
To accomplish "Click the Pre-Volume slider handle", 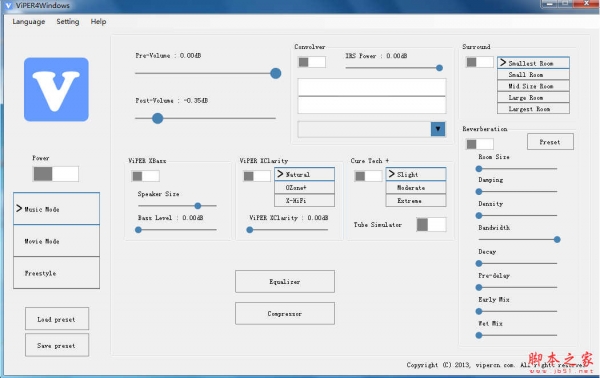I will 276,73.
